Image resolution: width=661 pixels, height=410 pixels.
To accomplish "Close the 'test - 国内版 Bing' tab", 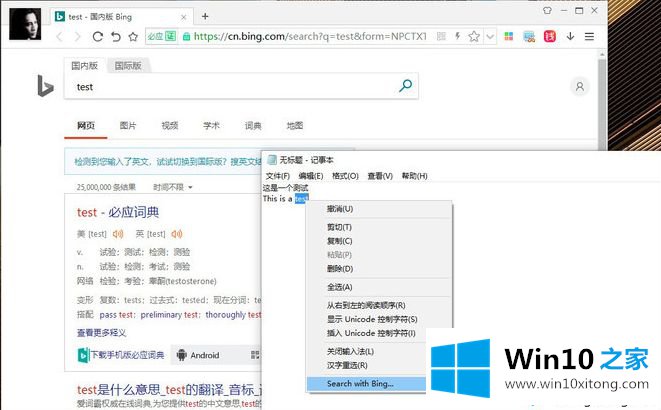I will pyautogui.click(x=184, y=17).
